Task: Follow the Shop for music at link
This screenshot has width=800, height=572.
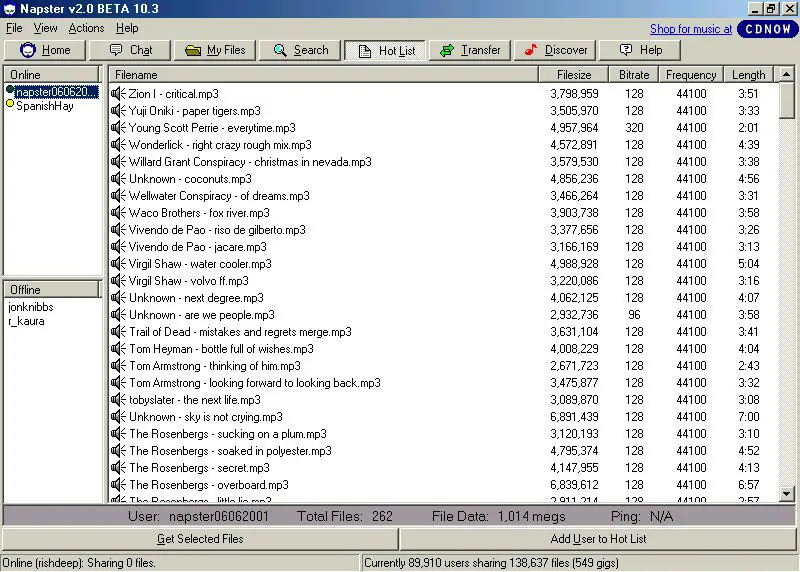Action: click(691, 29)
